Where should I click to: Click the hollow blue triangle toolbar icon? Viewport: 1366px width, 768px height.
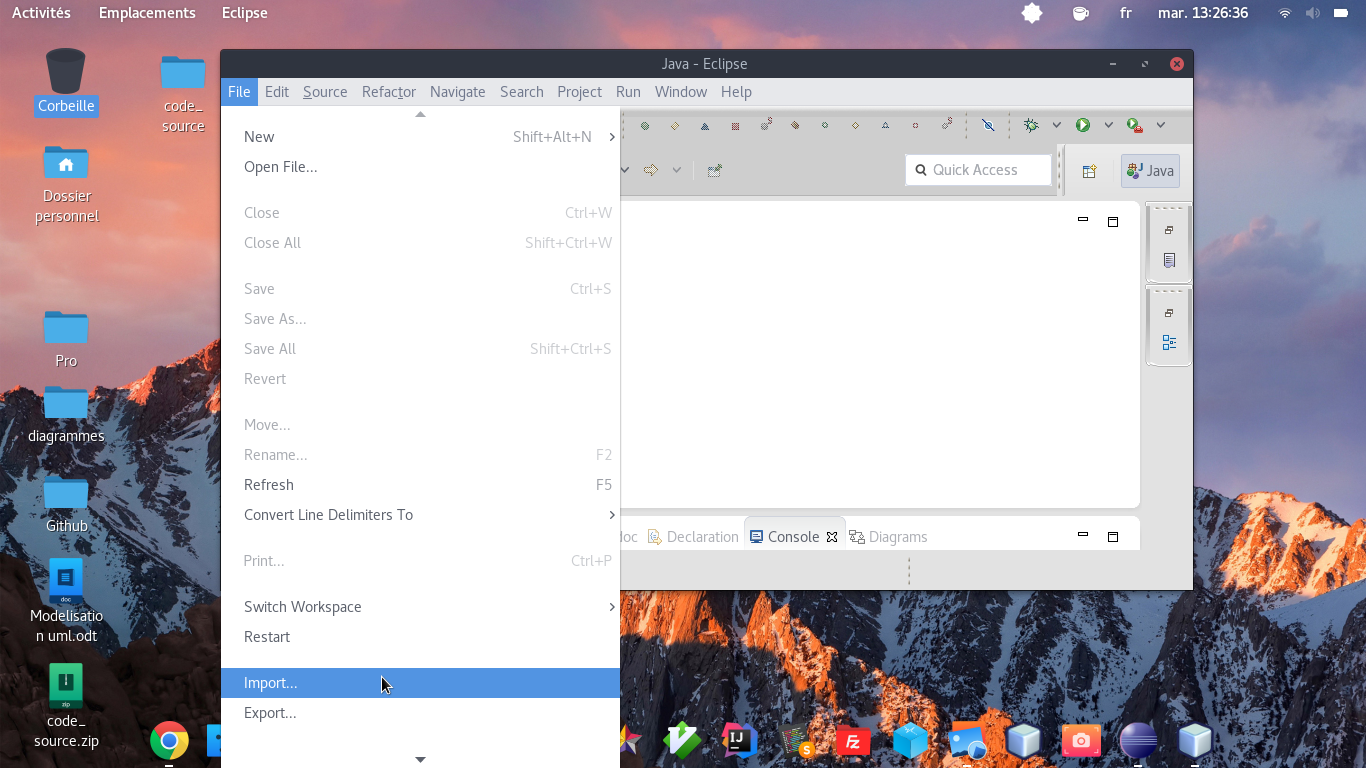pos(885,125)
